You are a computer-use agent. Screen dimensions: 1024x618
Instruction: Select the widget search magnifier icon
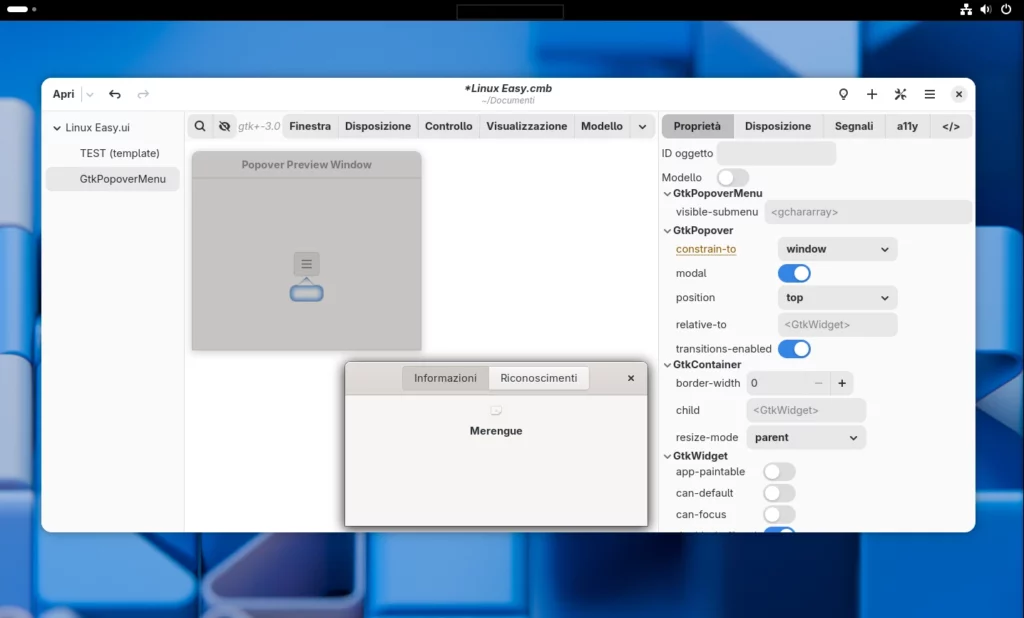click(x=200, y=126)
